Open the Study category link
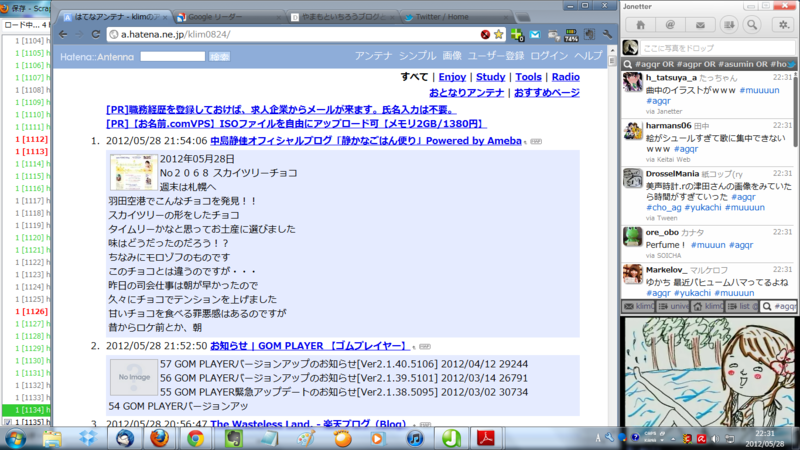 [490, 77]
